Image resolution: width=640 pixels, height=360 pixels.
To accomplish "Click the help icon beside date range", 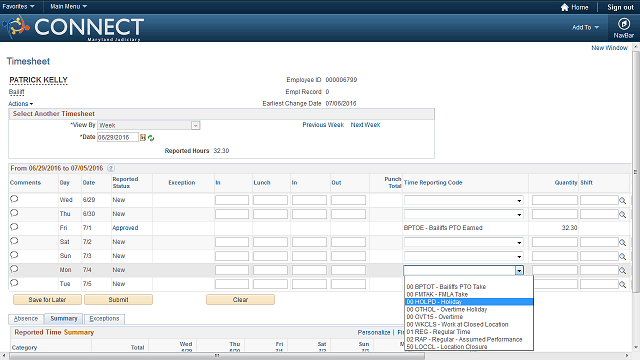I will tap(111, 168).
